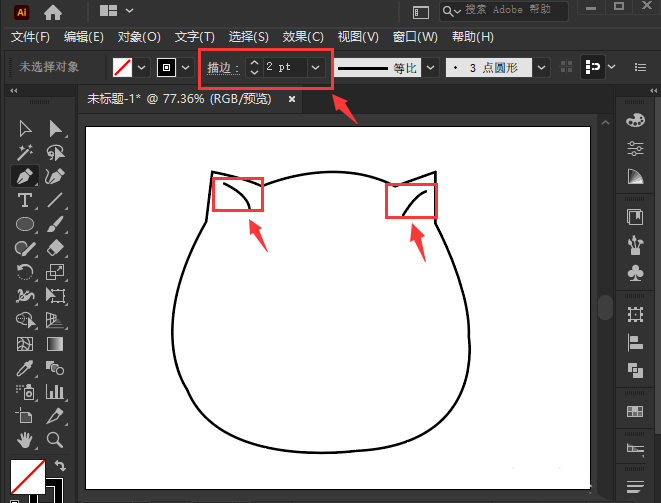The width and height of the screenshot is (661, 503).
Task: Swap fill and stroke colors
Action: pyautogui.click(x=60, y=466)
